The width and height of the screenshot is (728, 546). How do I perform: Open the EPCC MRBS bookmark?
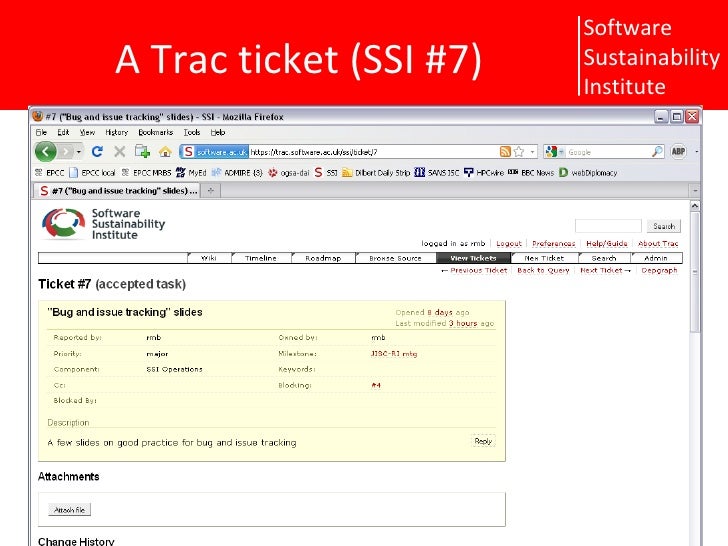pyautogui.click(x=147, y=173)
